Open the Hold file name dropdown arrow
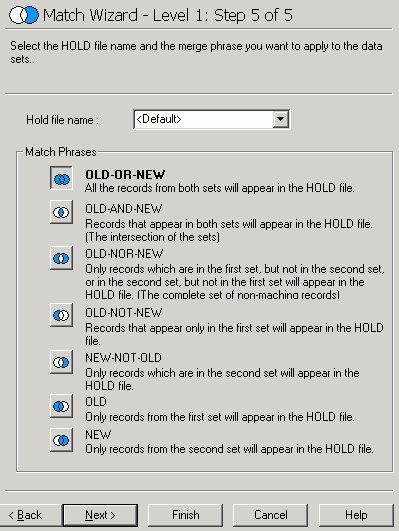399x531 pixels. 281,119
